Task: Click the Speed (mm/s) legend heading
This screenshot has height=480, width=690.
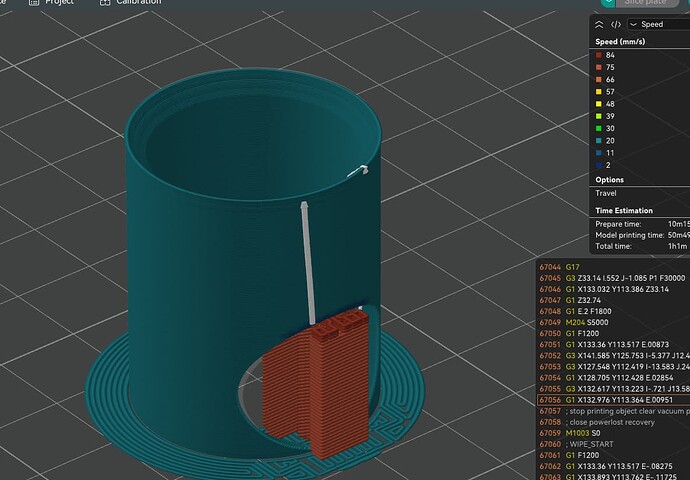Action: click(x=620, y=42)
